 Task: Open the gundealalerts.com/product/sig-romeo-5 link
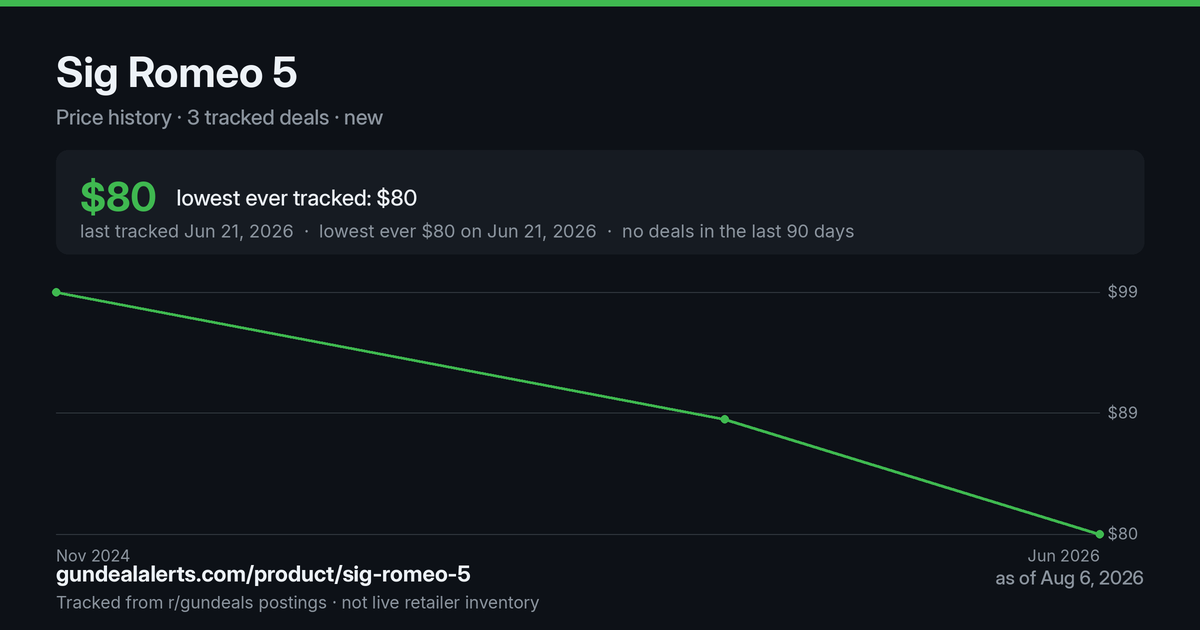[x=263, y=575]
